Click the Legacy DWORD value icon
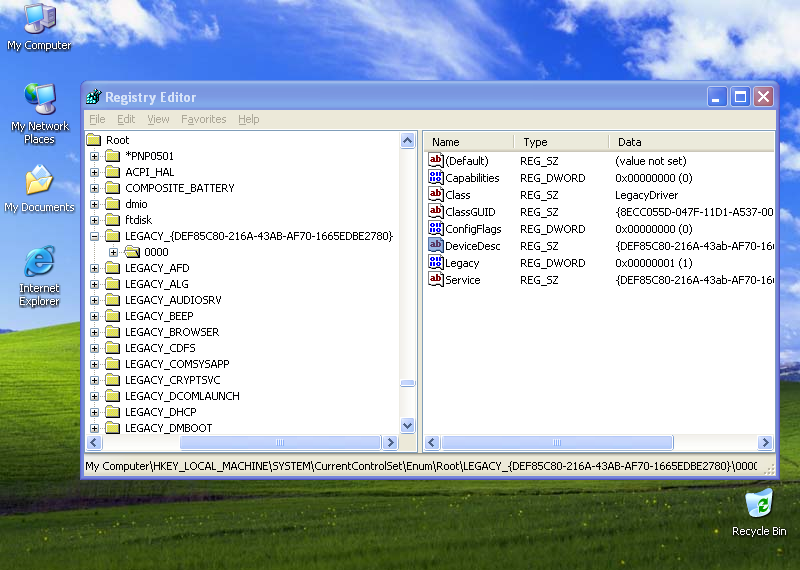Screen dimensions: 800x570 click(x=435, y=262)
